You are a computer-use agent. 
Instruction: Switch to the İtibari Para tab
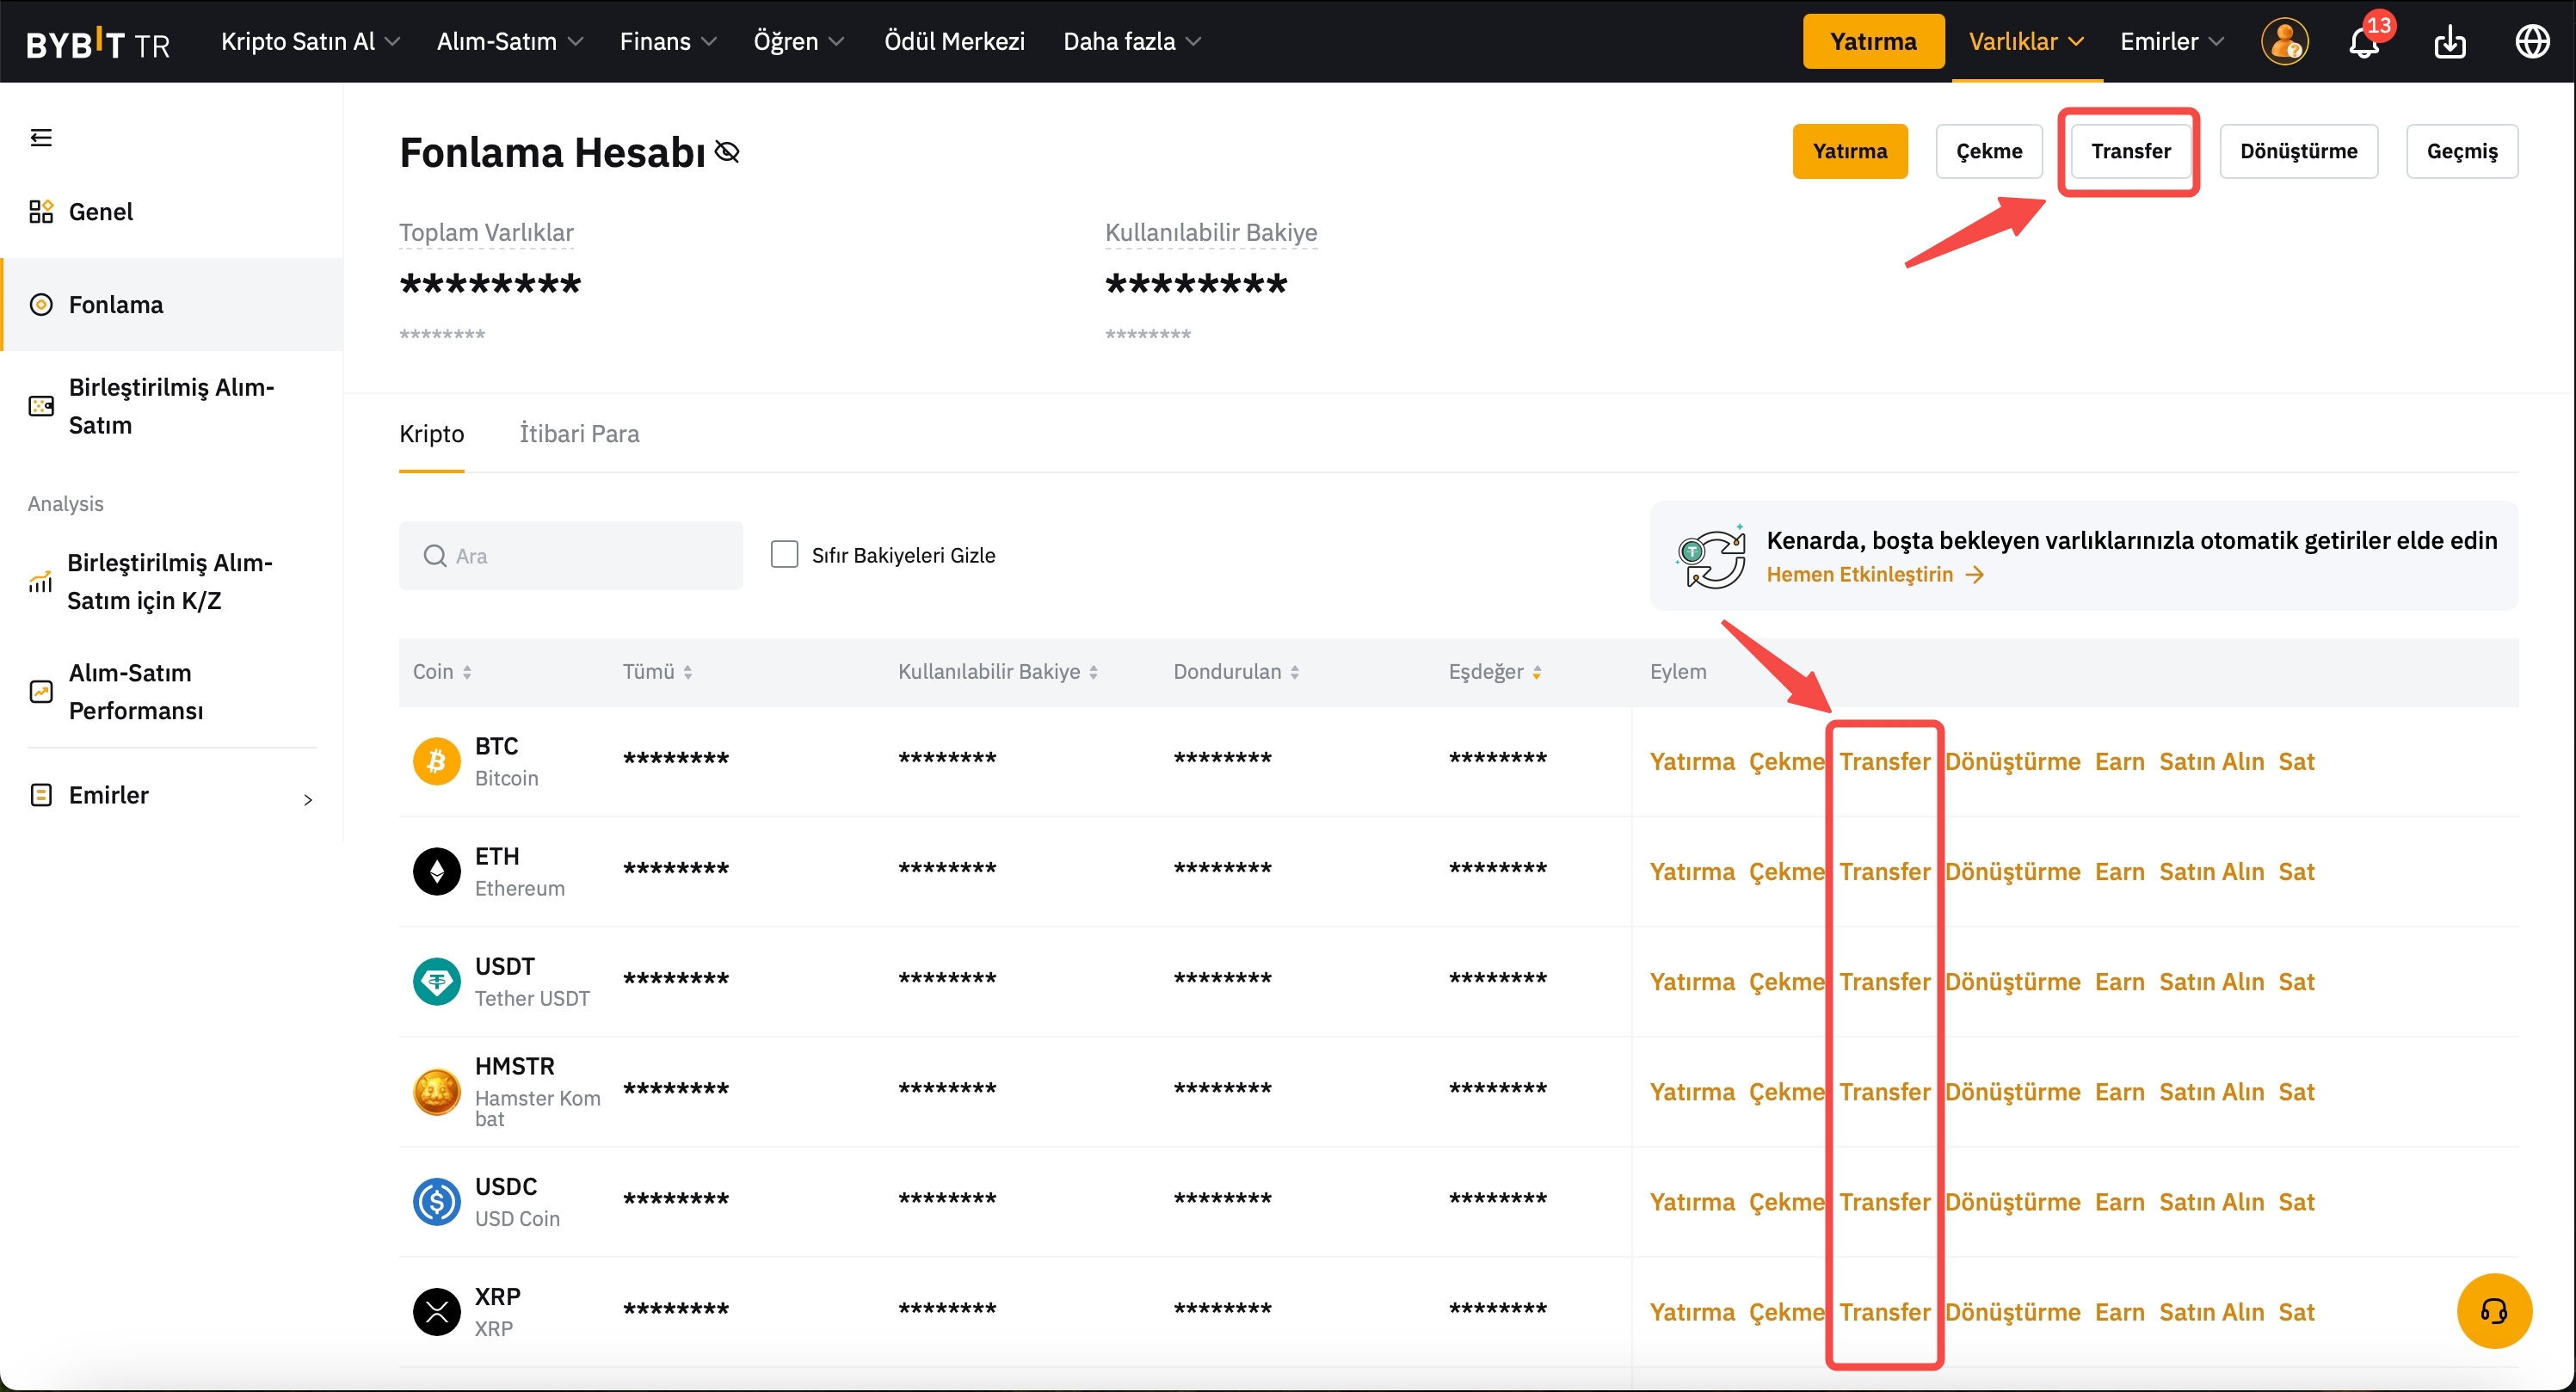click(x=579, y=434)
